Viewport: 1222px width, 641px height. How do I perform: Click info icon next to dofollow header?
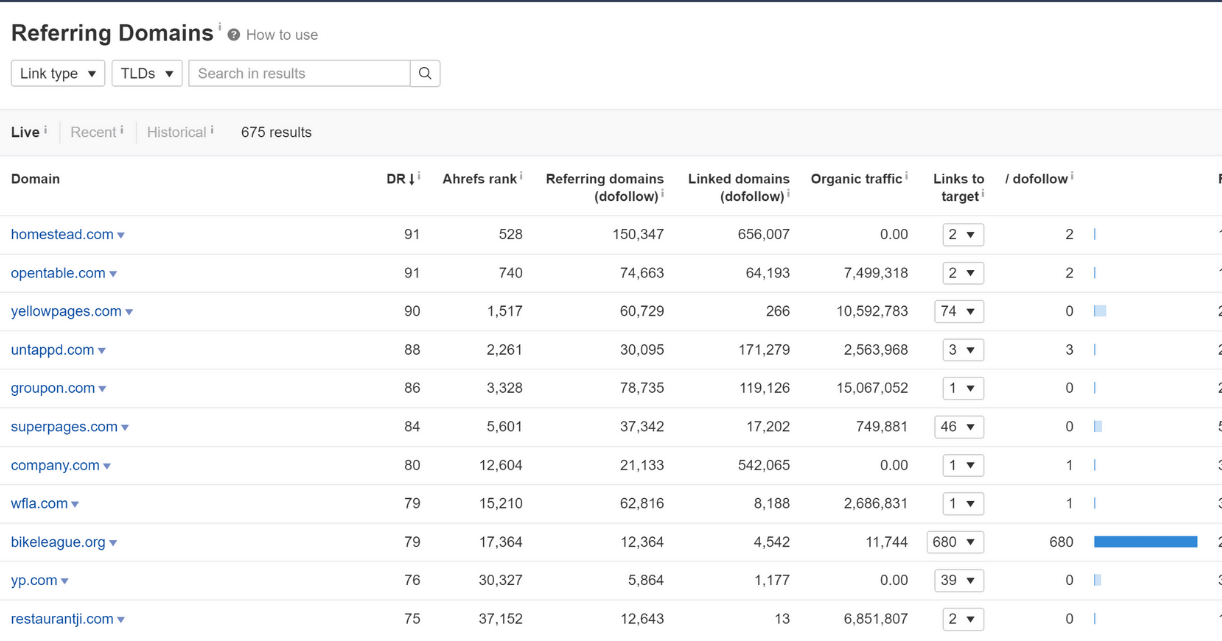(1072, 176)
